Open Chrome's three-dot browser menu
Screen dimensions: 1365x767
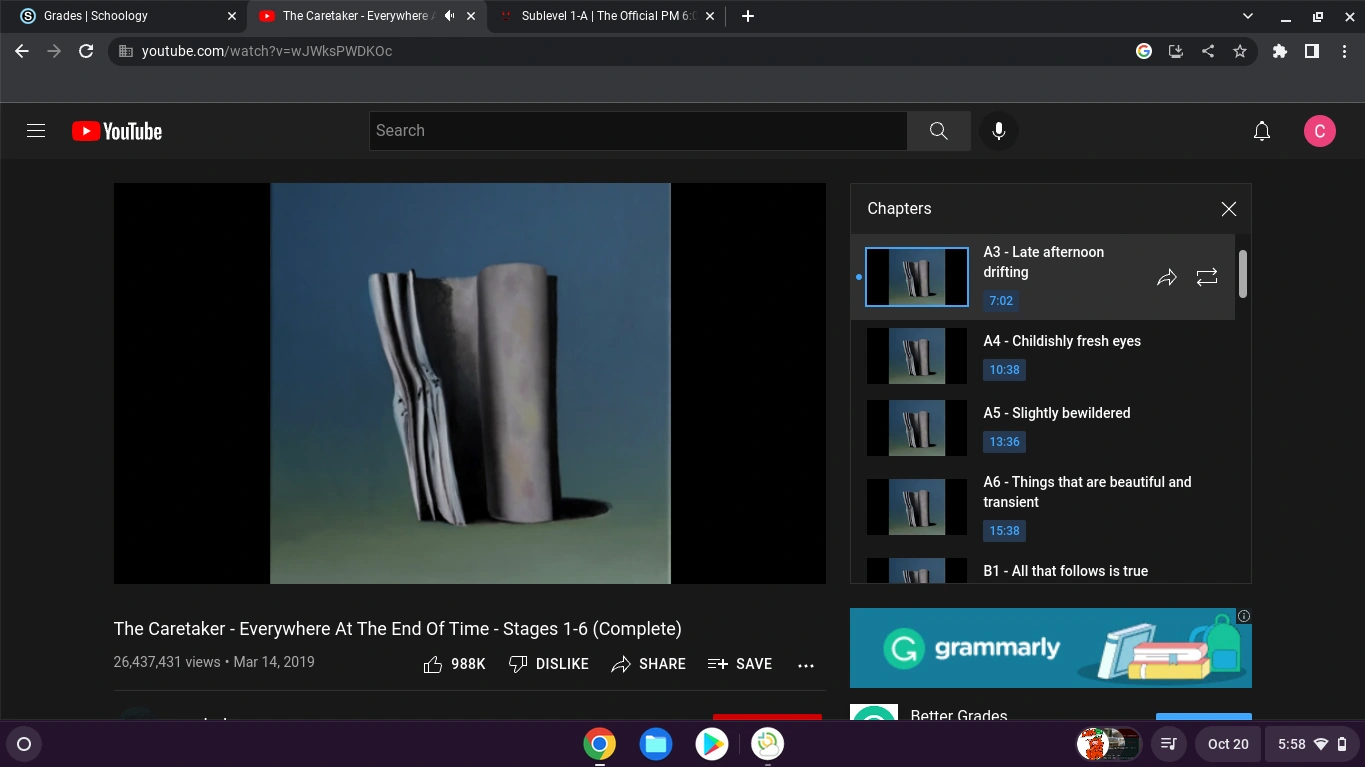pyautogui.click(x=1344, y=50)
